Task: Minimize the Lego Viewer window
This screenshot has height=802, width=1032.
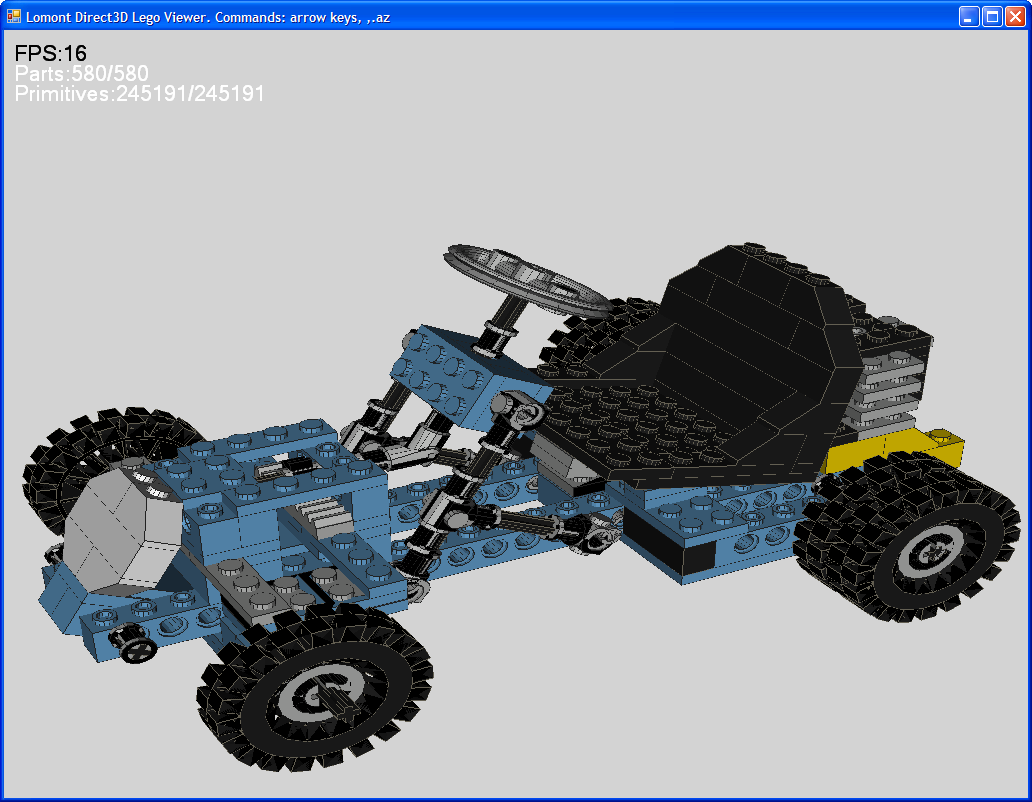Action: click(969, 17)
